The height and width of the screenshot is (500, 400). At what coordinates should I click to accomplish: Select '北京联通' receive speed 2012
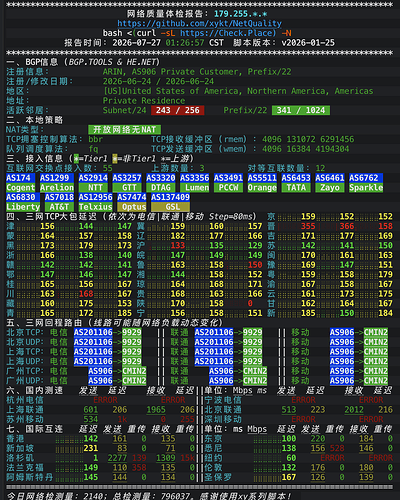pos(354,410)
